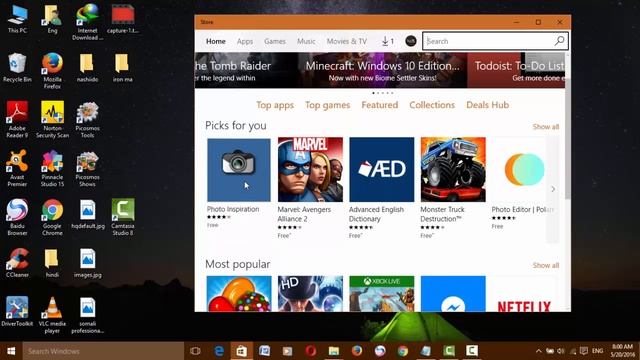Launch CCleaner from the desktop

pos(17,263)
